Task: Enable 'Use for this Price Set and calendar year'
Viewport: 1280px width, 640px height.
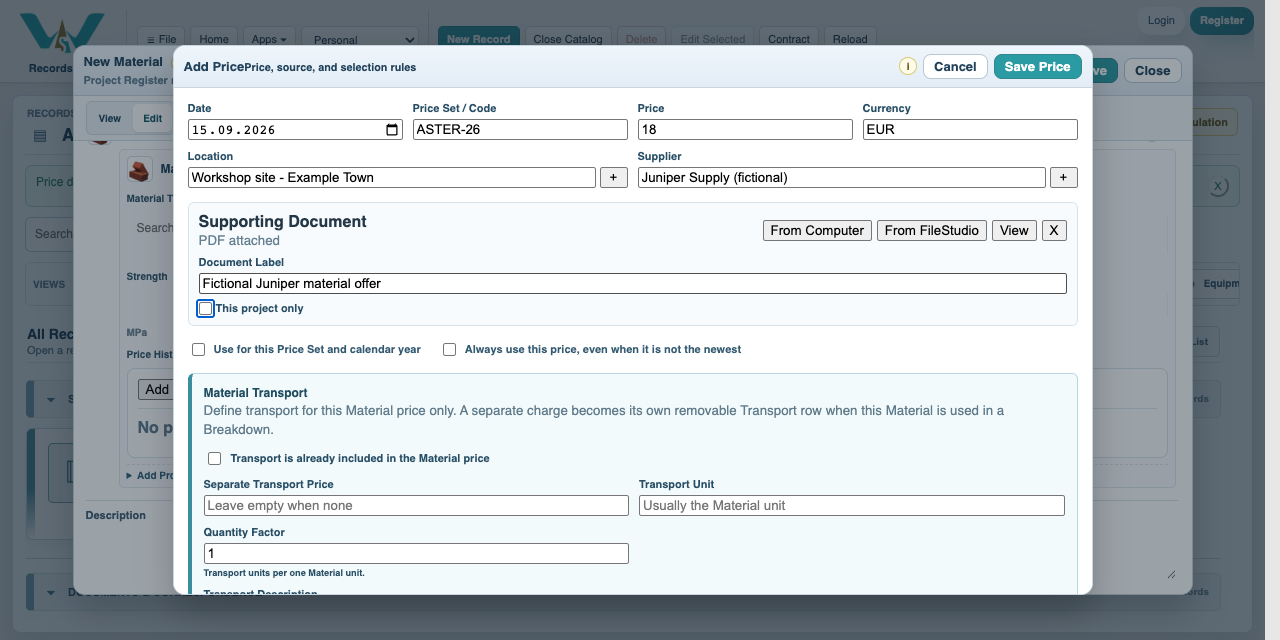Action: click(198, 350)
